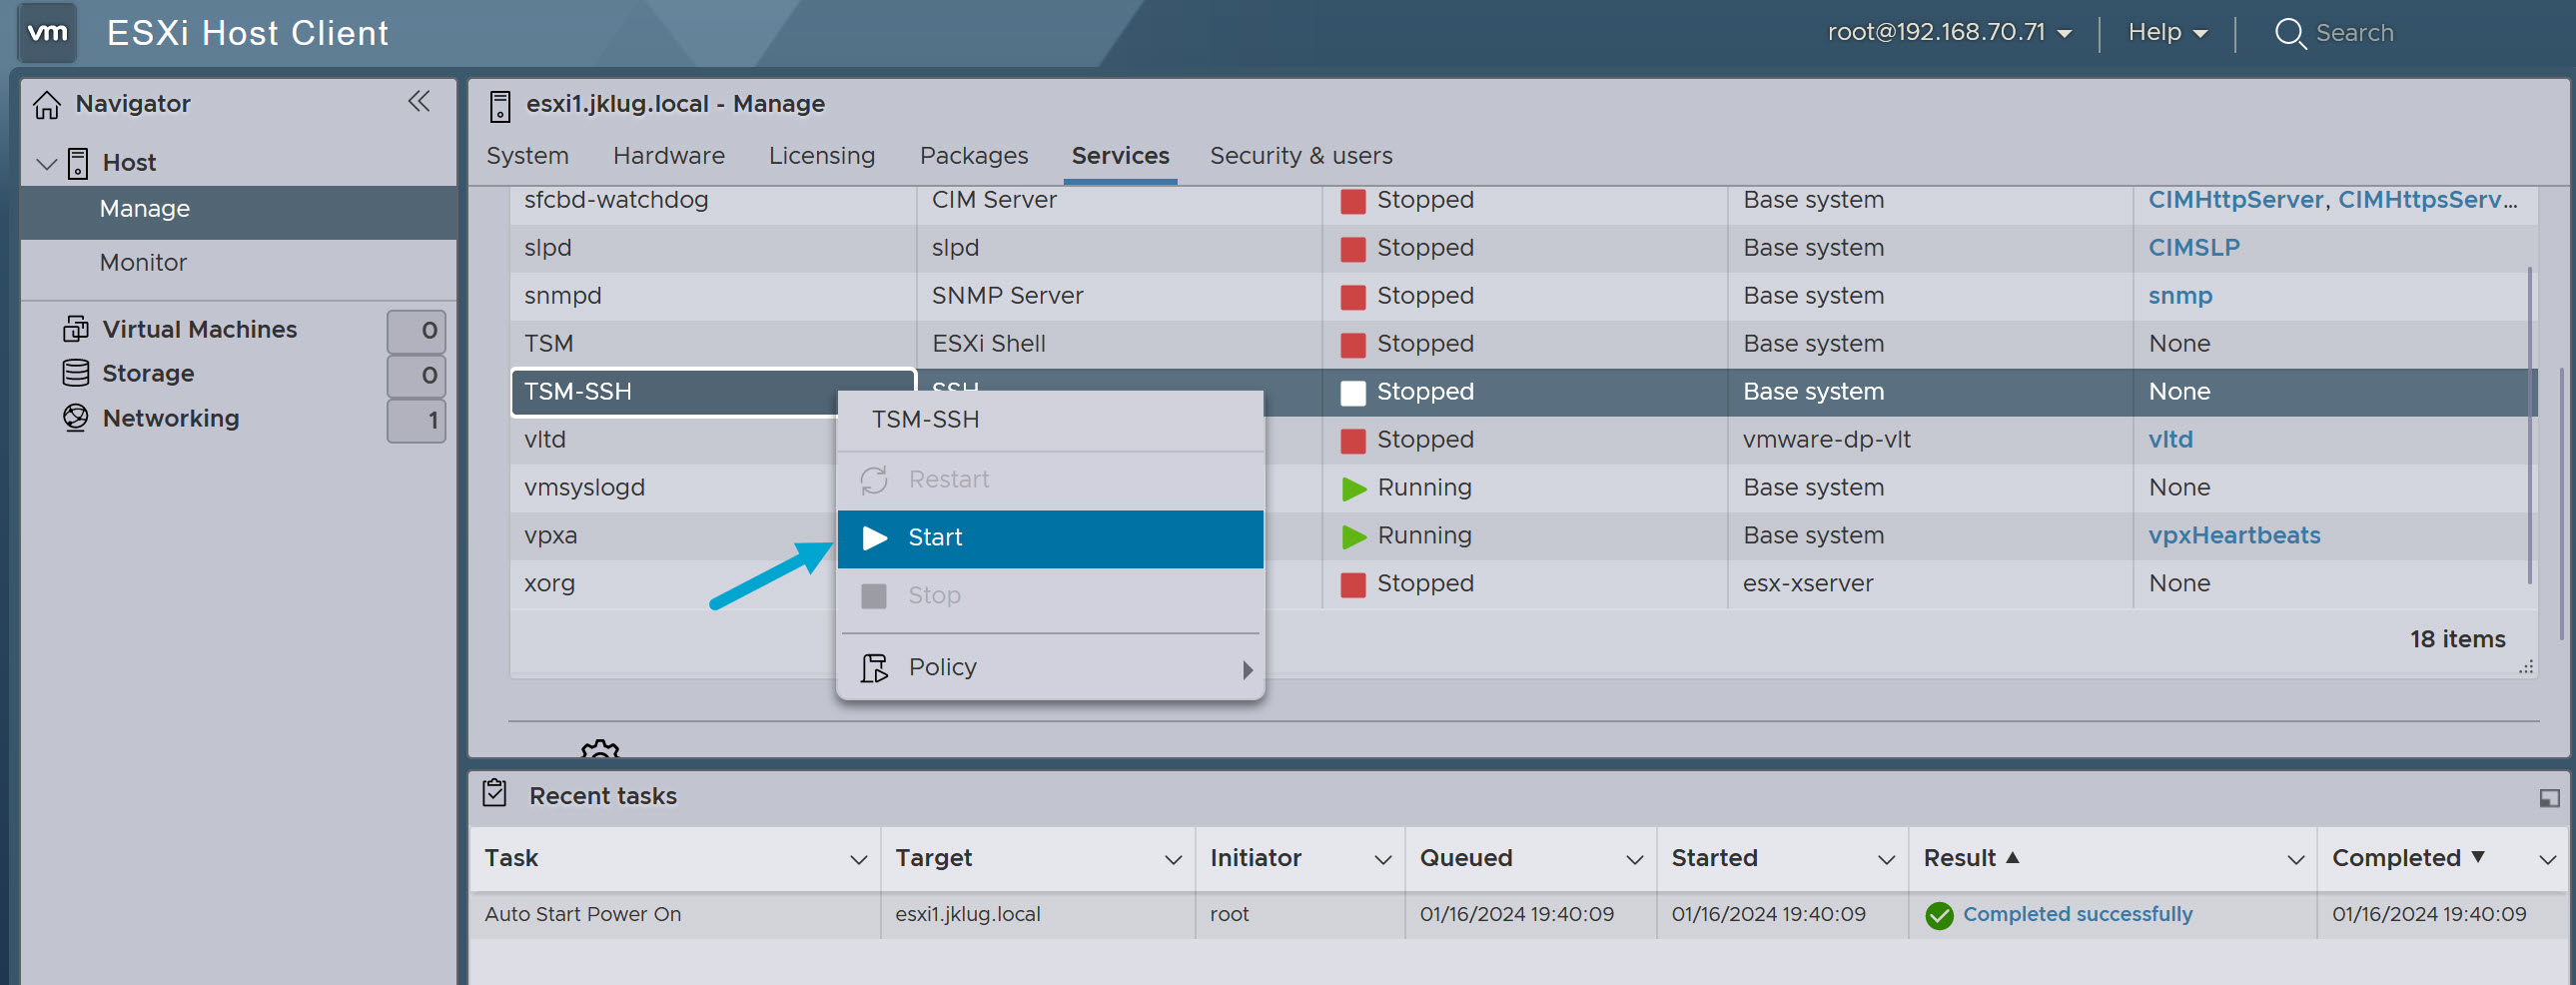Image resolution: width=2576 pixels, height=985 pixels.
Task: Open Search using the magnifier icon
Action: click(2290, 33)
